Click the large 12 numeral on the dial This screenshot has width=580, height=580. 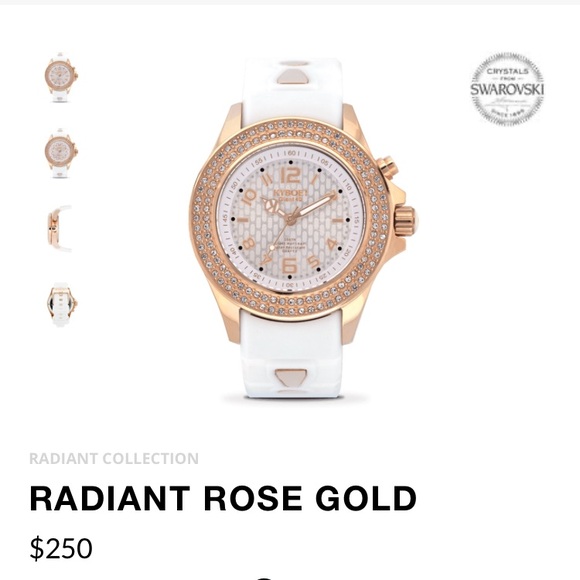click(290, 175)
